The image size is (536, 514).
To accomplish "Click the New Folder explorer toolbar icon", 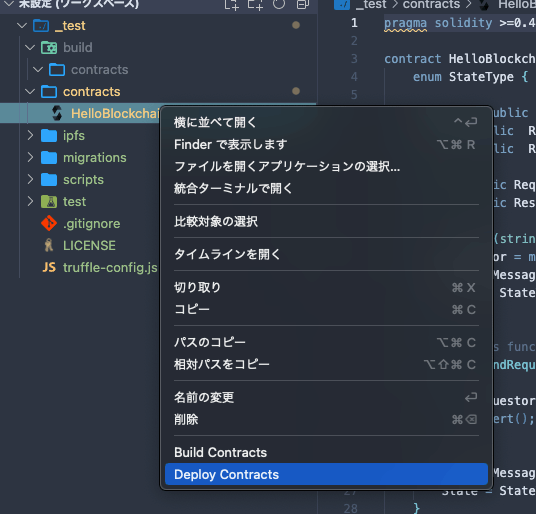I will (255, 4).
